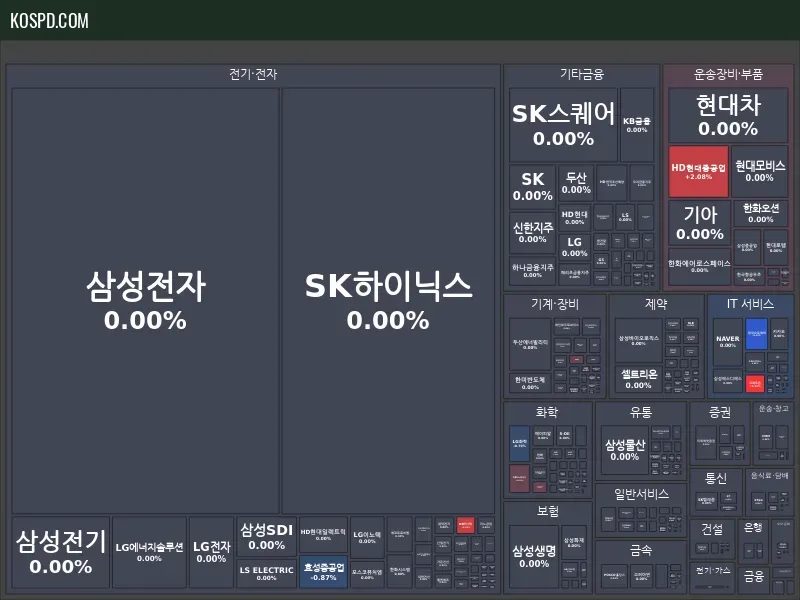Click the 음식료·담배 sector header
Viewport: 800px width, 600px height.
[769, 476]
